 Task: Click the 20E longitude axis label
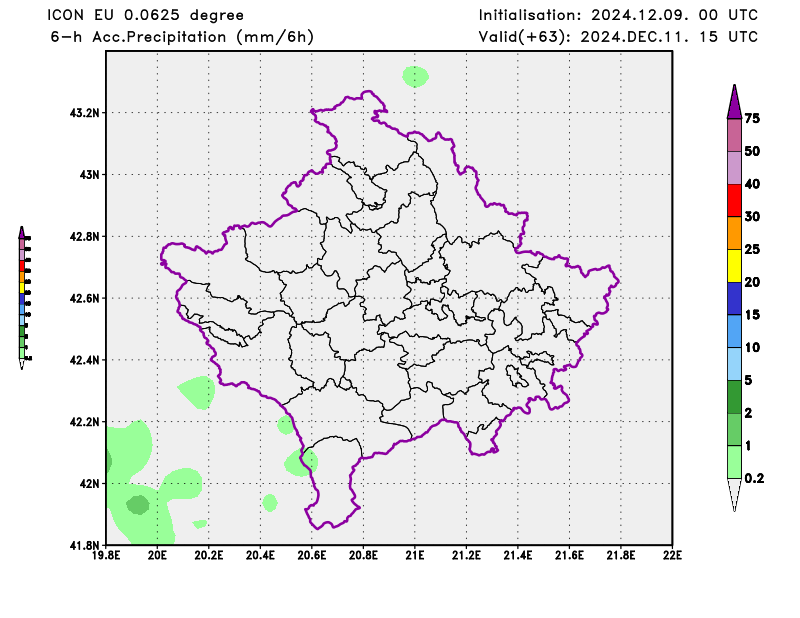point(157,555)
